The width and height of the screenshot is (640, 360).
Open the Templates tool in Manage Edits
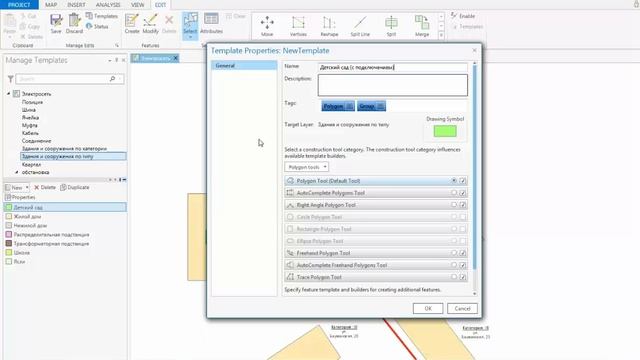point(102,16)
